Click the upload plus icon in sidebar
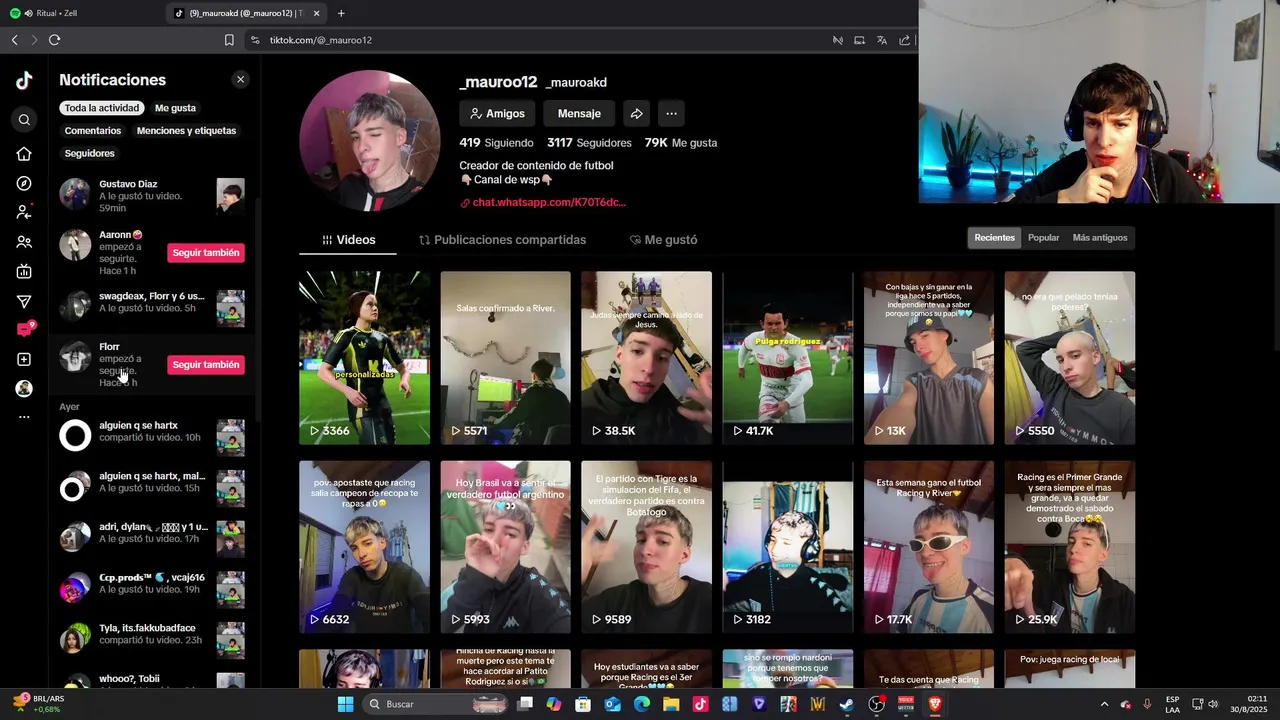This screenshot has height=720, width=1280. pyautogui.click(x=24, y=359)
